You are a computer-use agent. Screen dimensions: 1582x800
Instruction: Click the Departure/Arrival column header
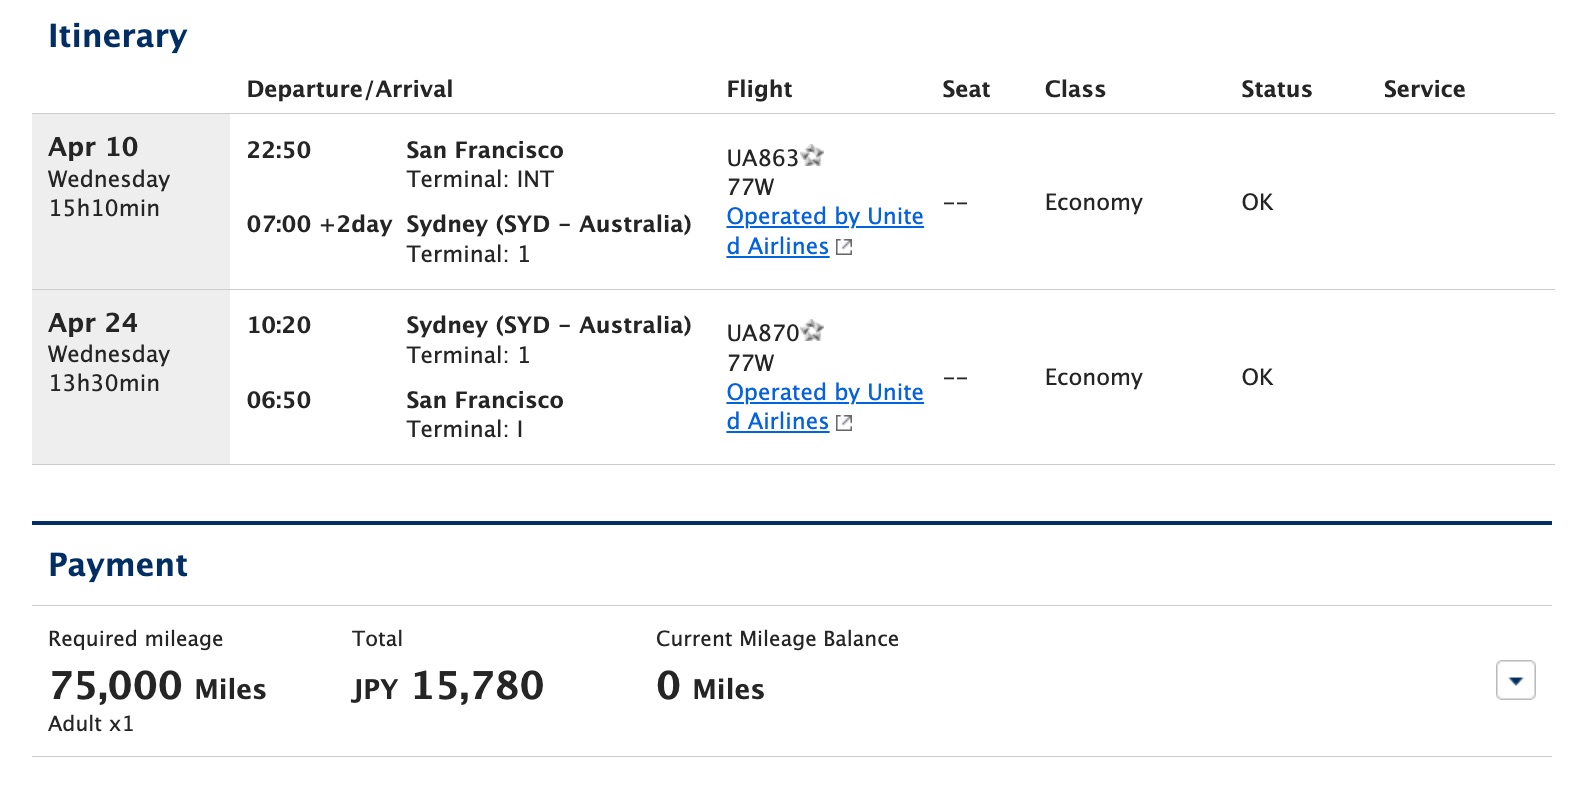[x=351, y=89]
